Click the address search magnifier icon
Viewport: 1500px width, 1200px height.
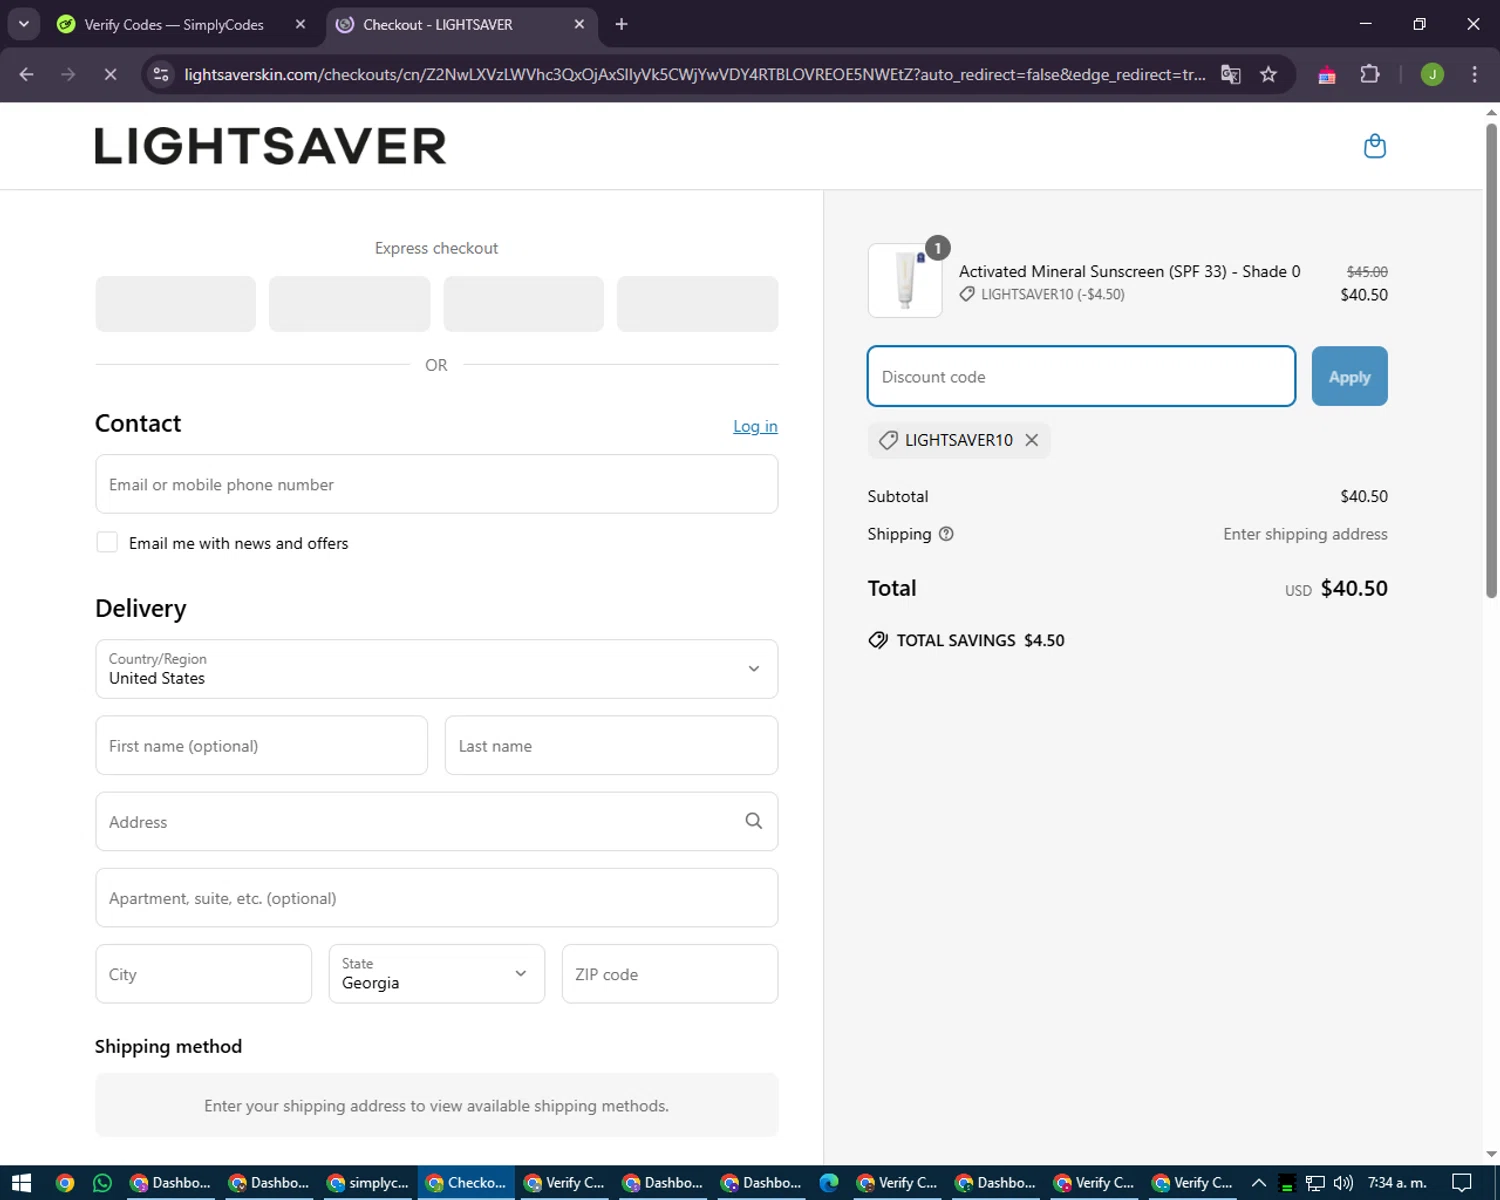[x=753, y=821]
